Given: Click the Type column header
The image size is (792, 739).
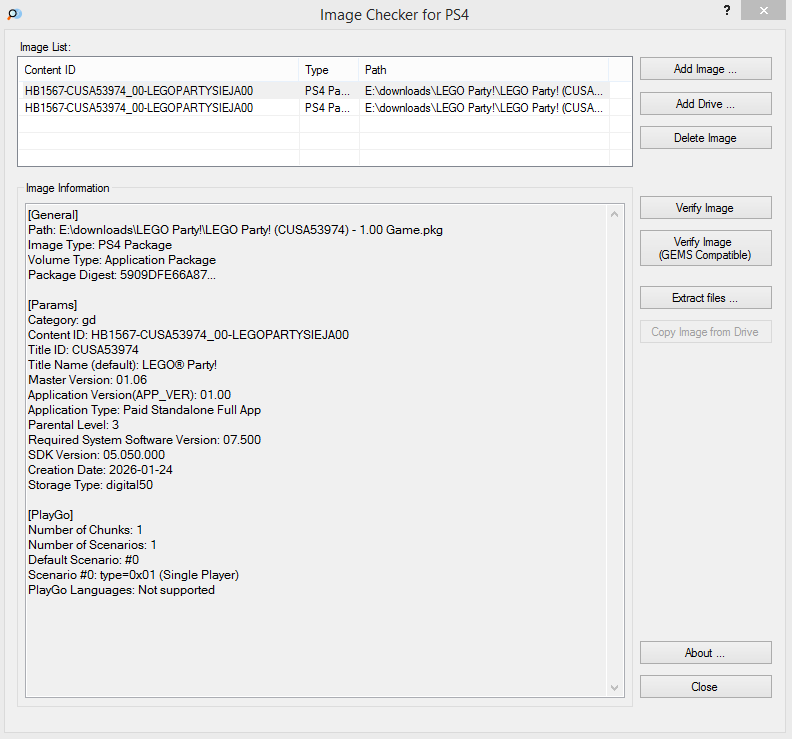Looking at the screenshot, I should 328,70.
